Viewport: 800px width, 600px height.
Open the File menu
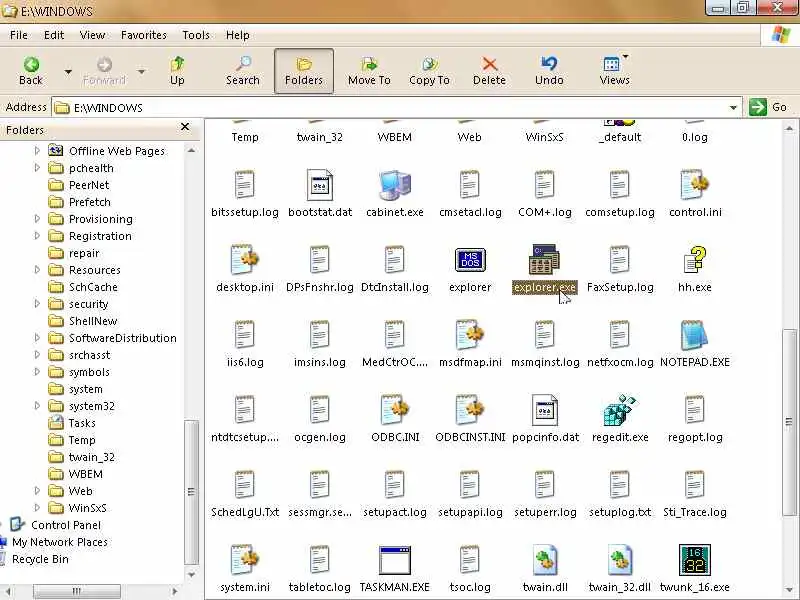(19, 35)
